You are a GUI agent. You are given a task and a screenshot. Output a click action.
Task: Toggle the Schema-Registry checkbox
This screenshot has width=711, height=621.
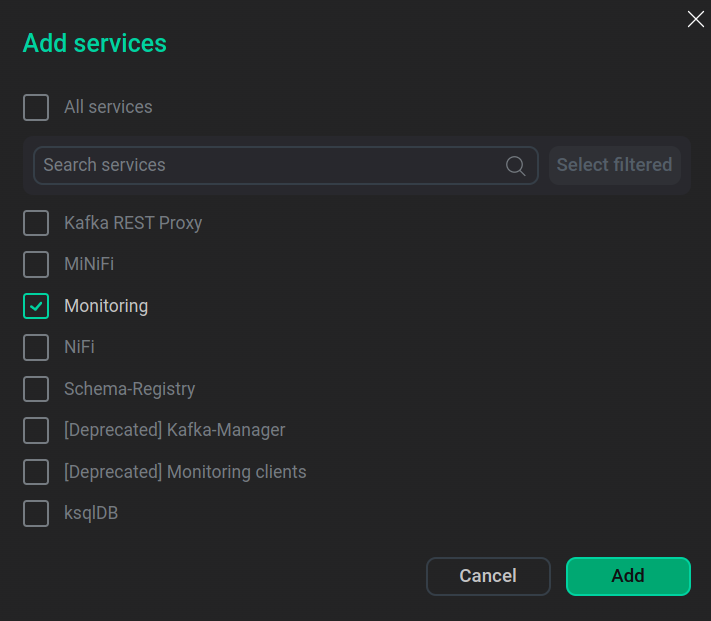(36, 389)
